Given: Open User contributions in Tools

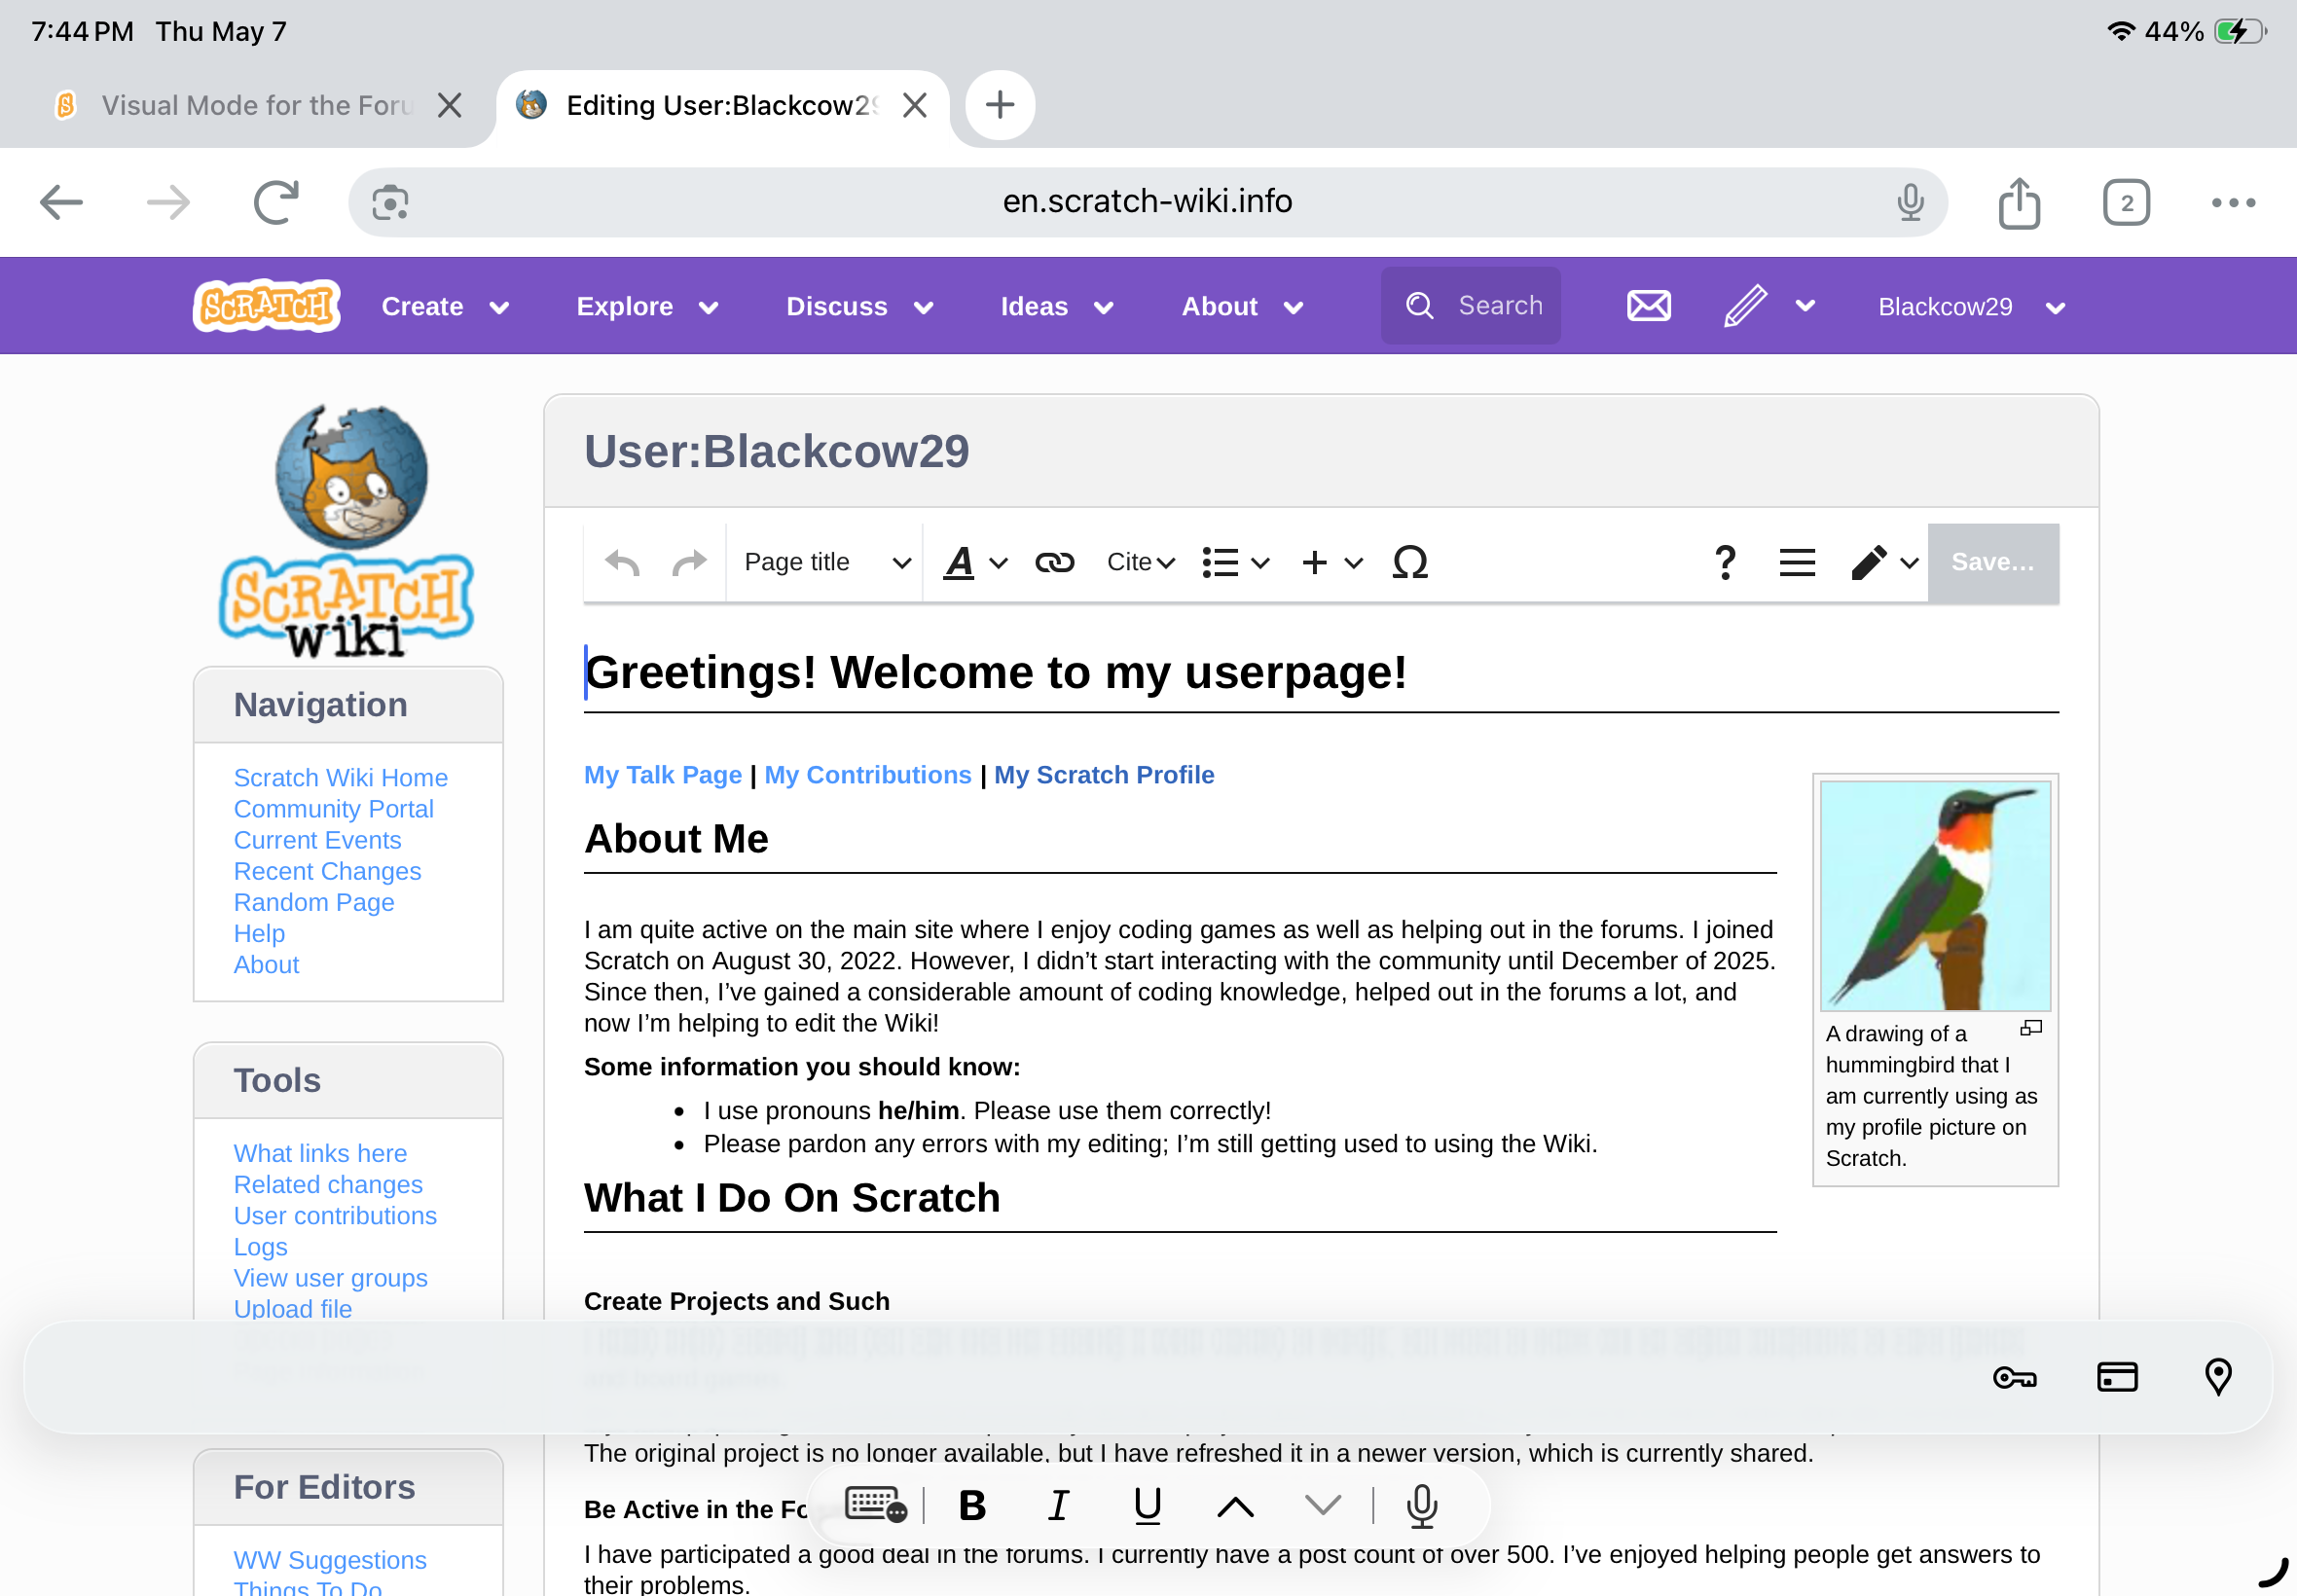Looking at the screenshot, I should tap(335, 1216).
